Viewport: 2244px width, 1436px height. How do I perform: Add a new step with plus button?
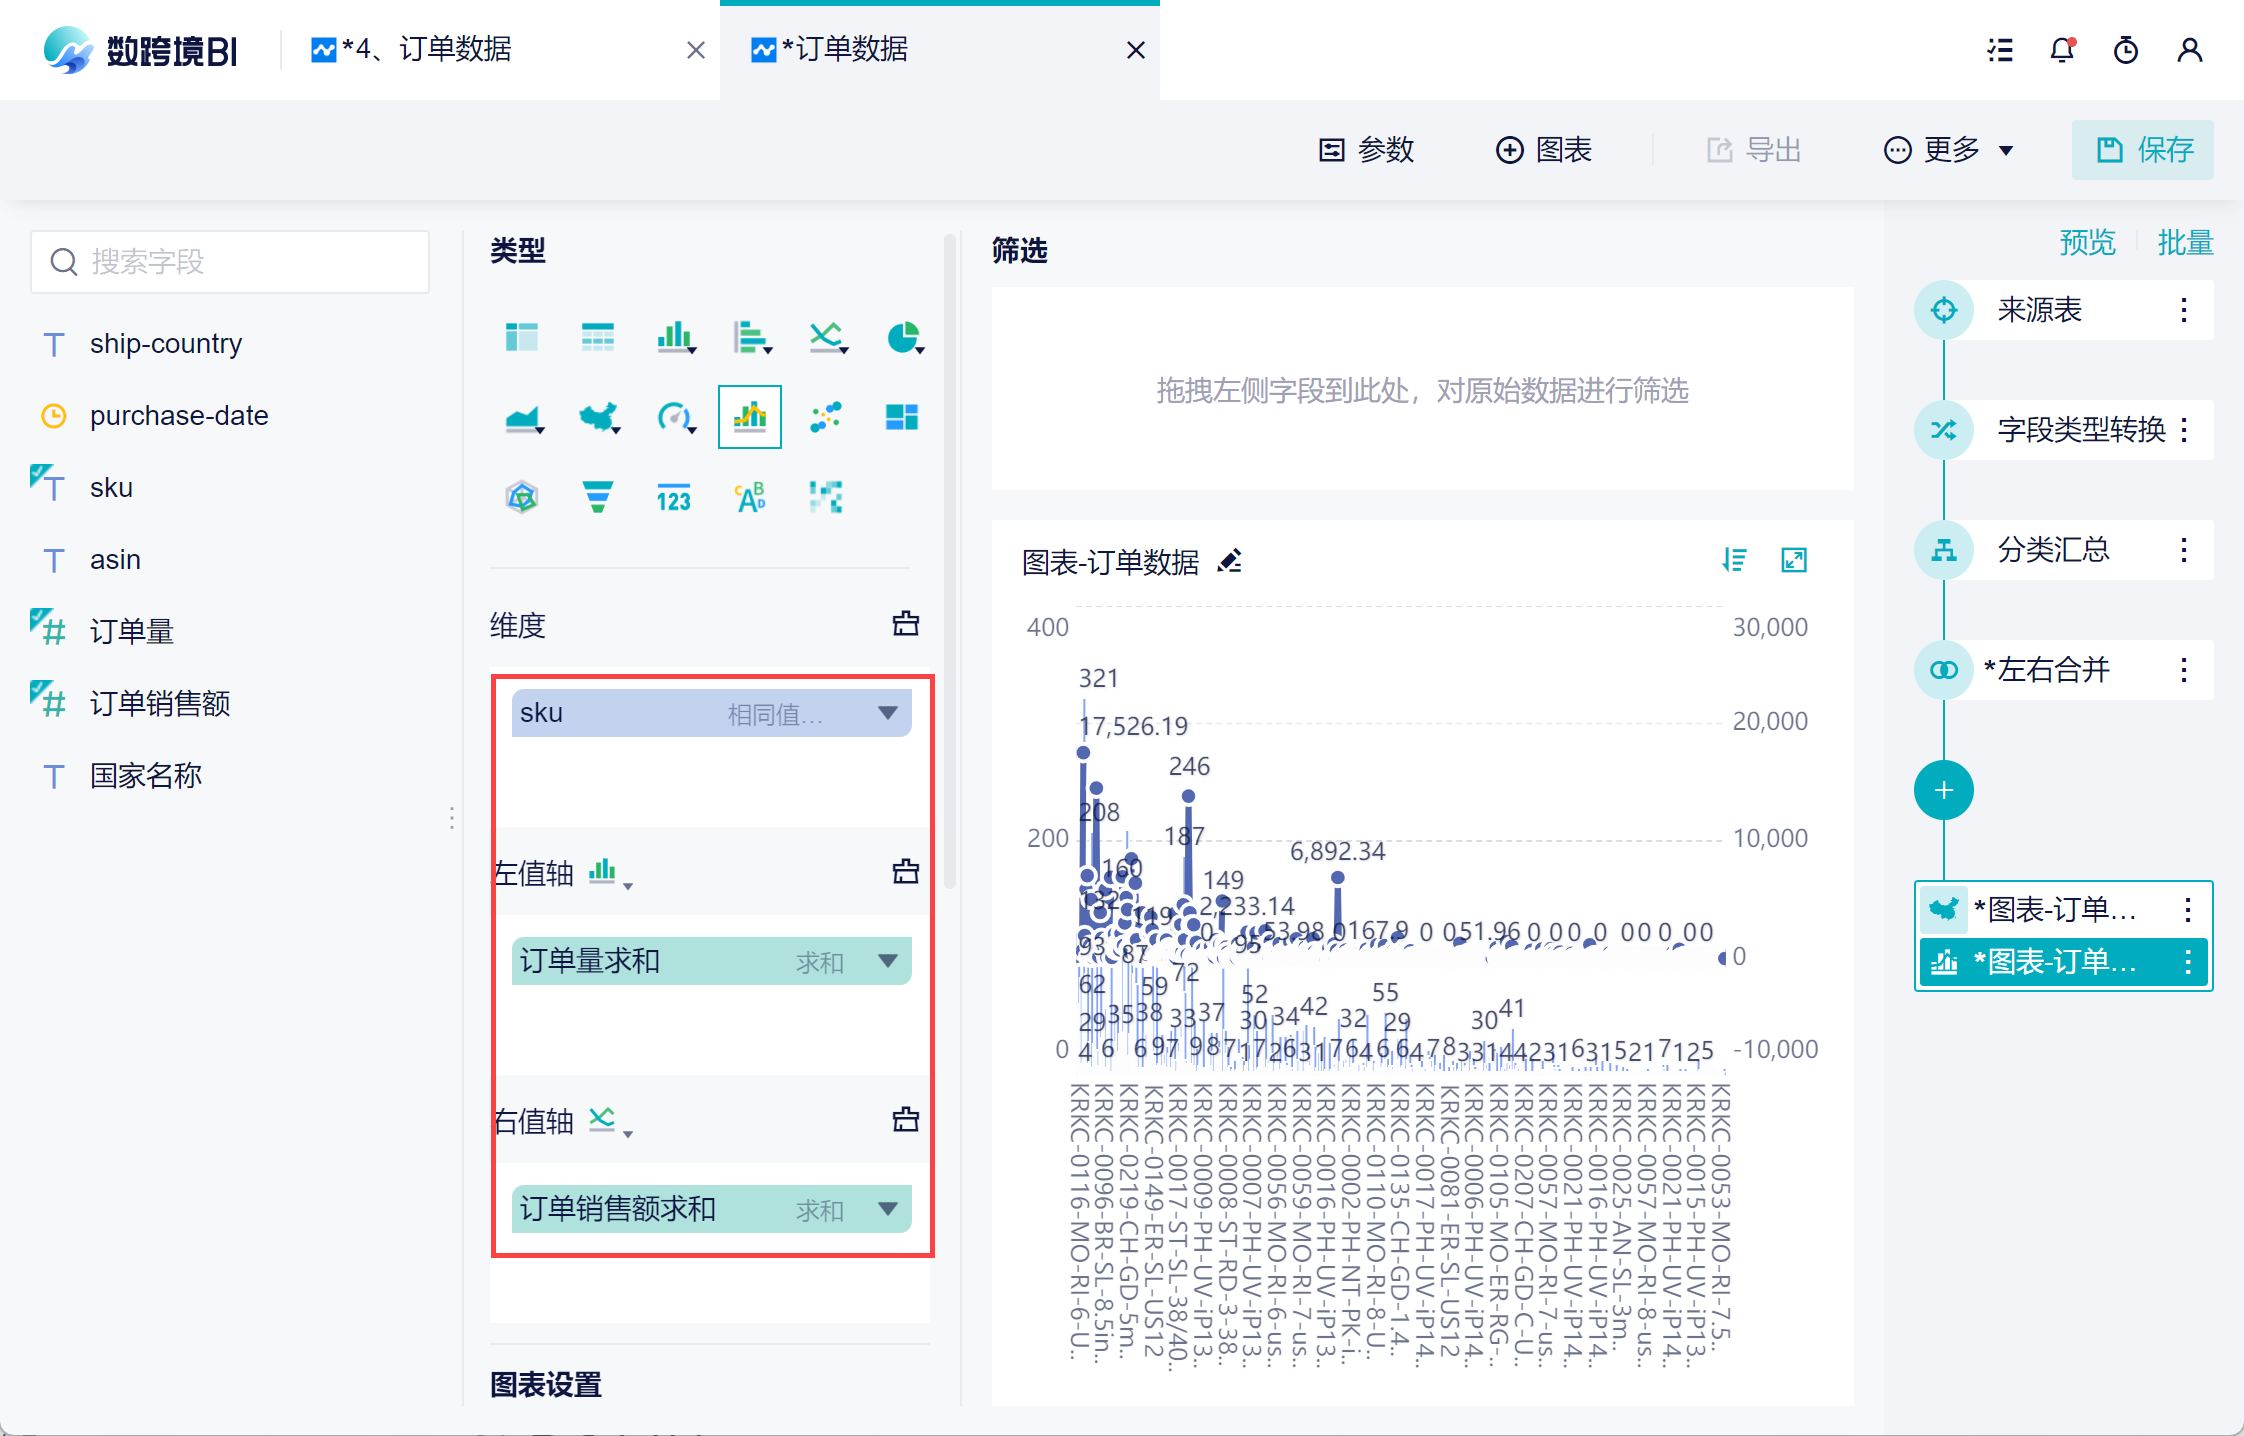coord(1943,790)
